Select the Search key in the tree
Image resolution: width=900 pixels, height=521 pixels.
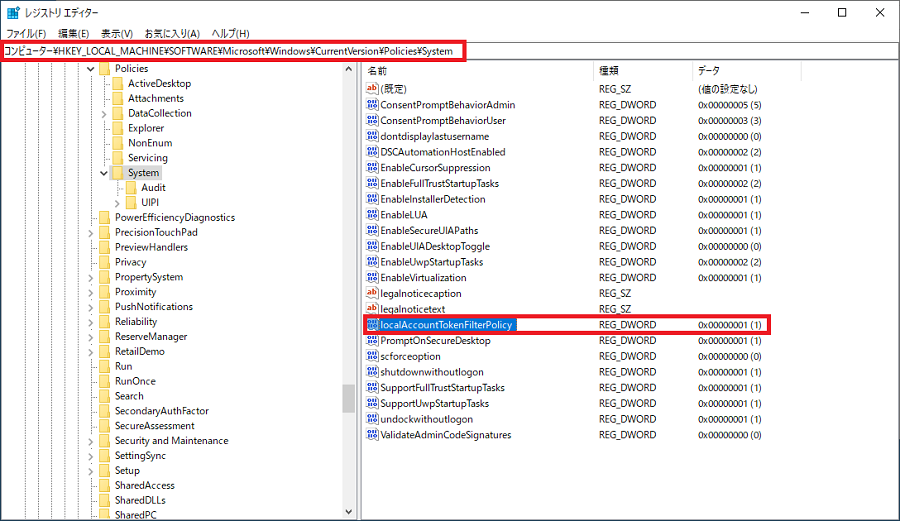(x=129, y=396)
